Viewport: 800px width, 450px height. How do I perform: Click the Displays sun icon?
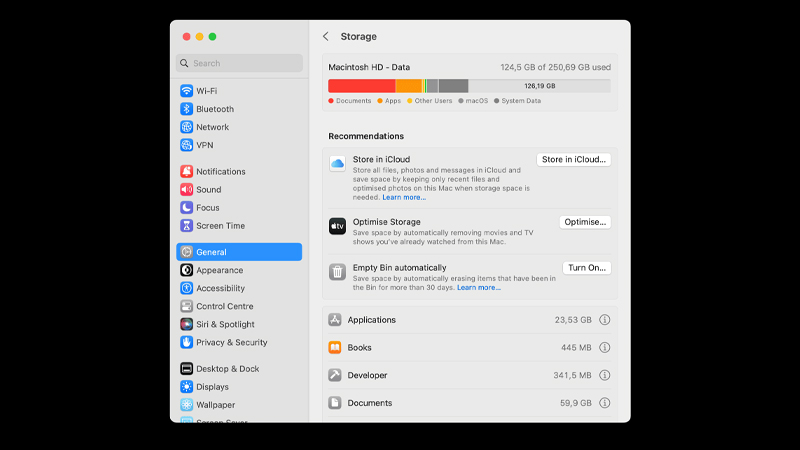pos(187,387)
